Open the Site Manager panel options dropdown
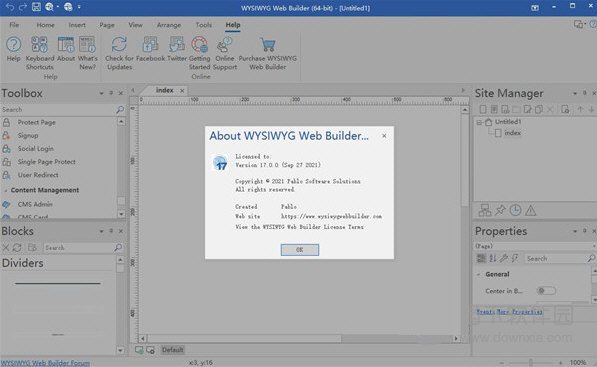The image size is (597, 367). pyautogui.click(x=575, y=93)
